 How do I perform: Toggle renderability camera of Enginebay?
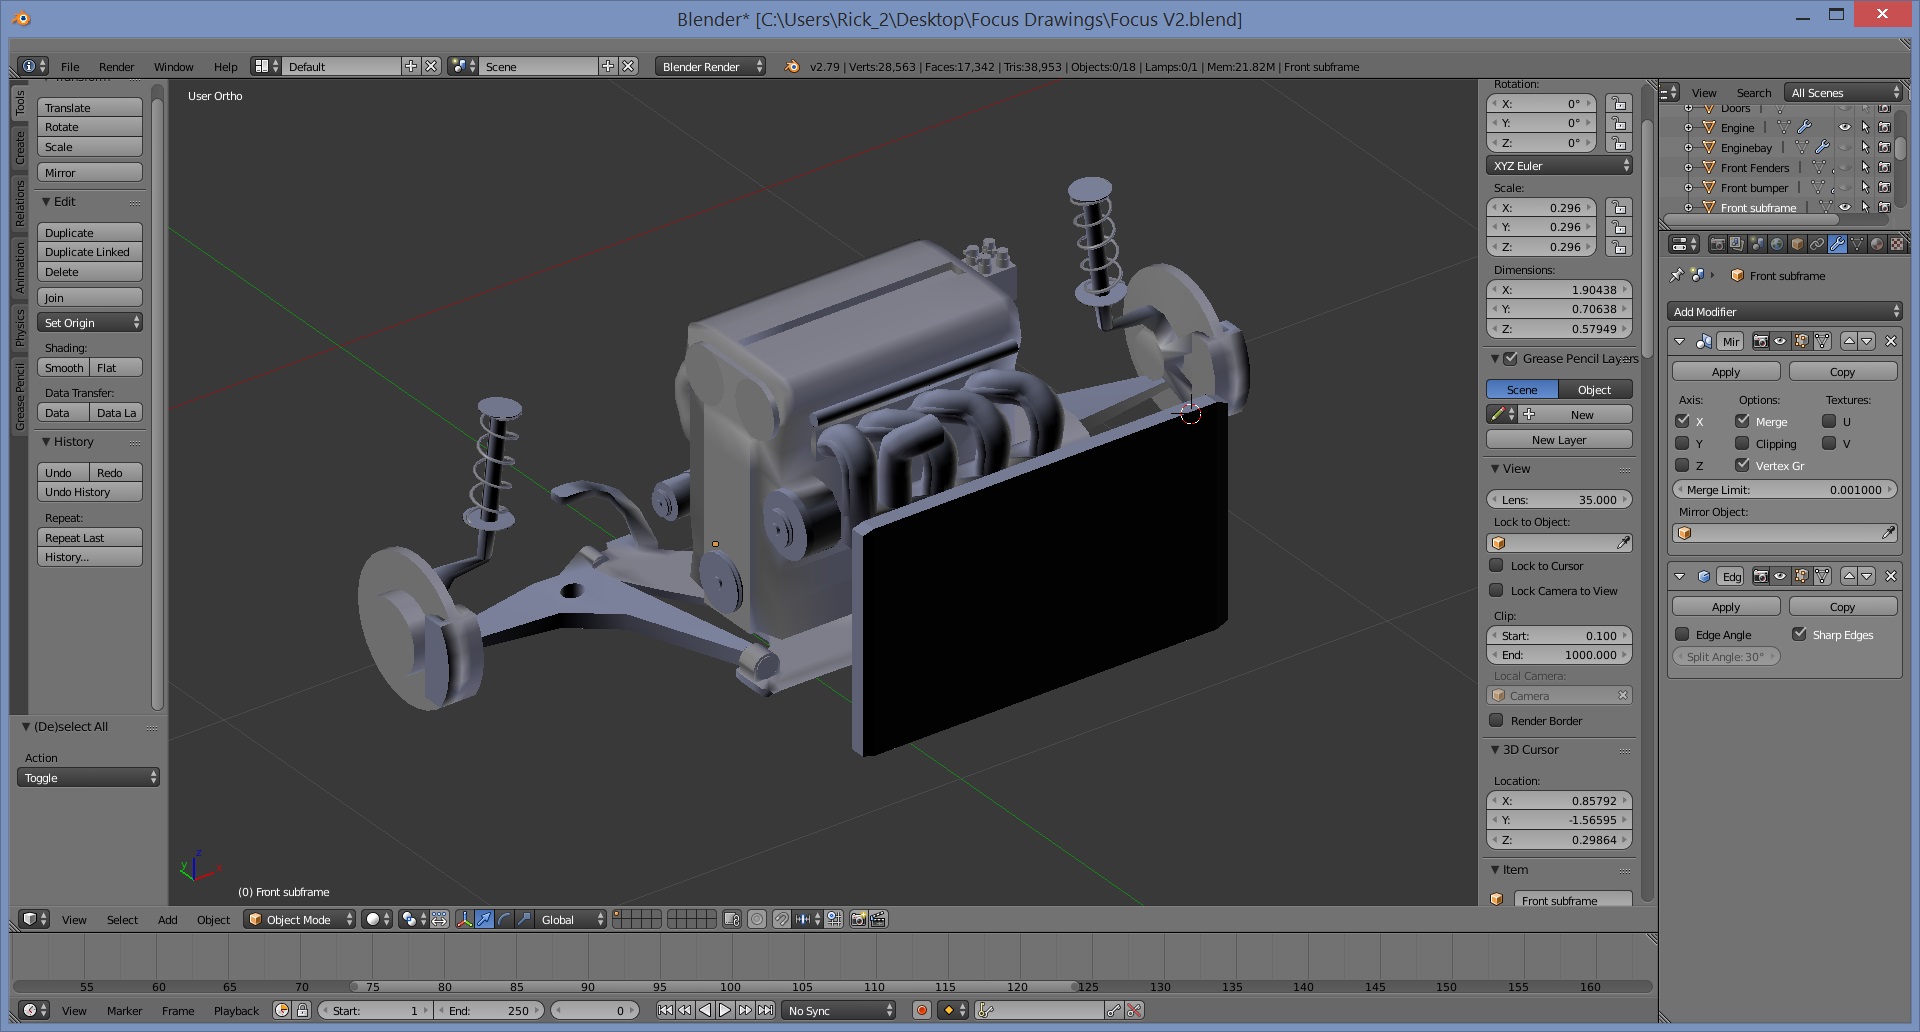(x=1884, y=148)
